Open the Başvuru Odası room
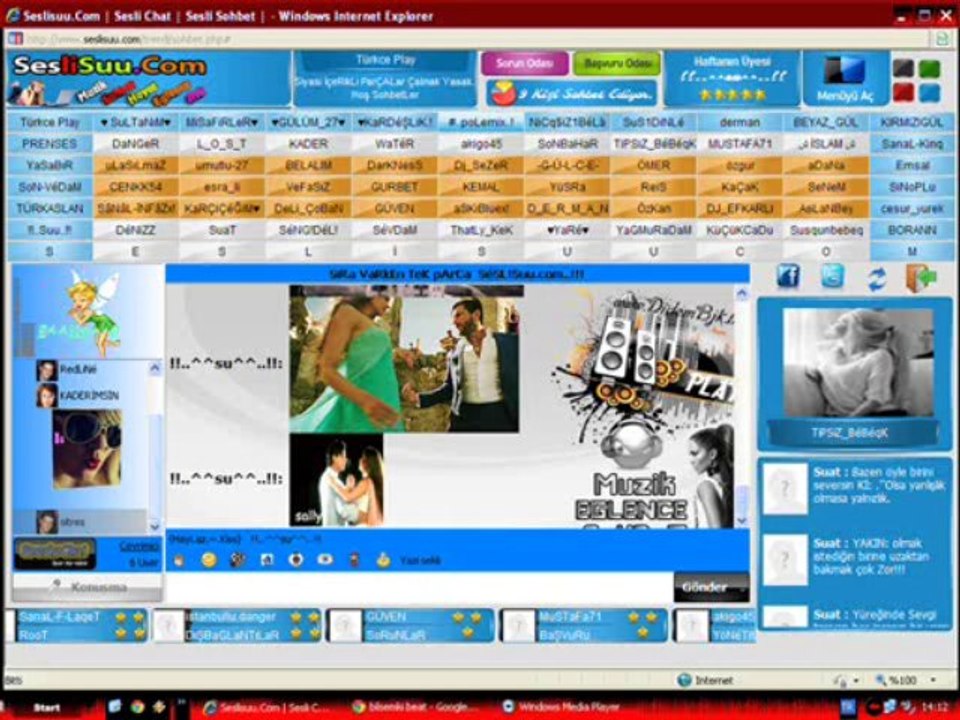The image size is (960, 720). pos(617,64)
